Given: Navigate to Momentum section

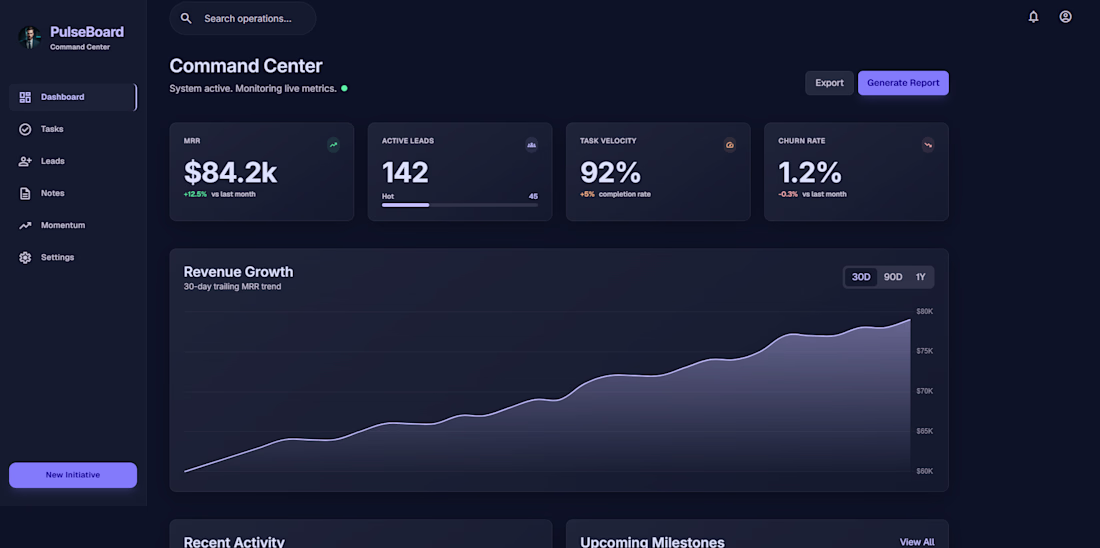Looking at the screenshot, I should pyautogui.click(x=63, y=225).
